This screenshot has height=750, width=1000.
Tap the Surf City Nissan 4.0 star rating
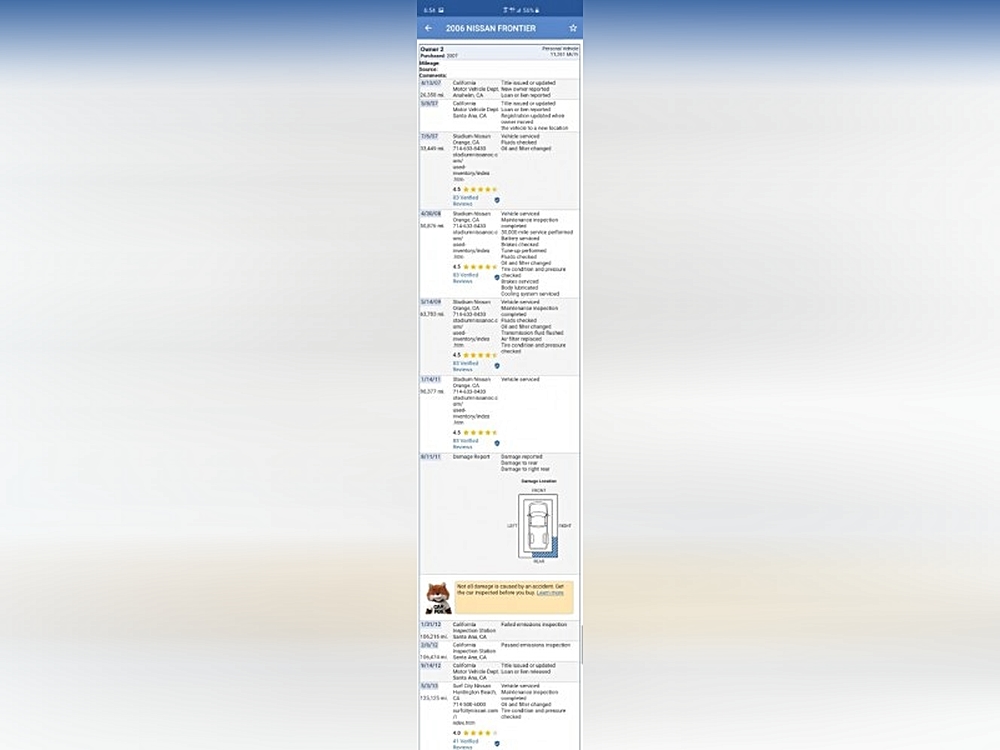(475, 733)
